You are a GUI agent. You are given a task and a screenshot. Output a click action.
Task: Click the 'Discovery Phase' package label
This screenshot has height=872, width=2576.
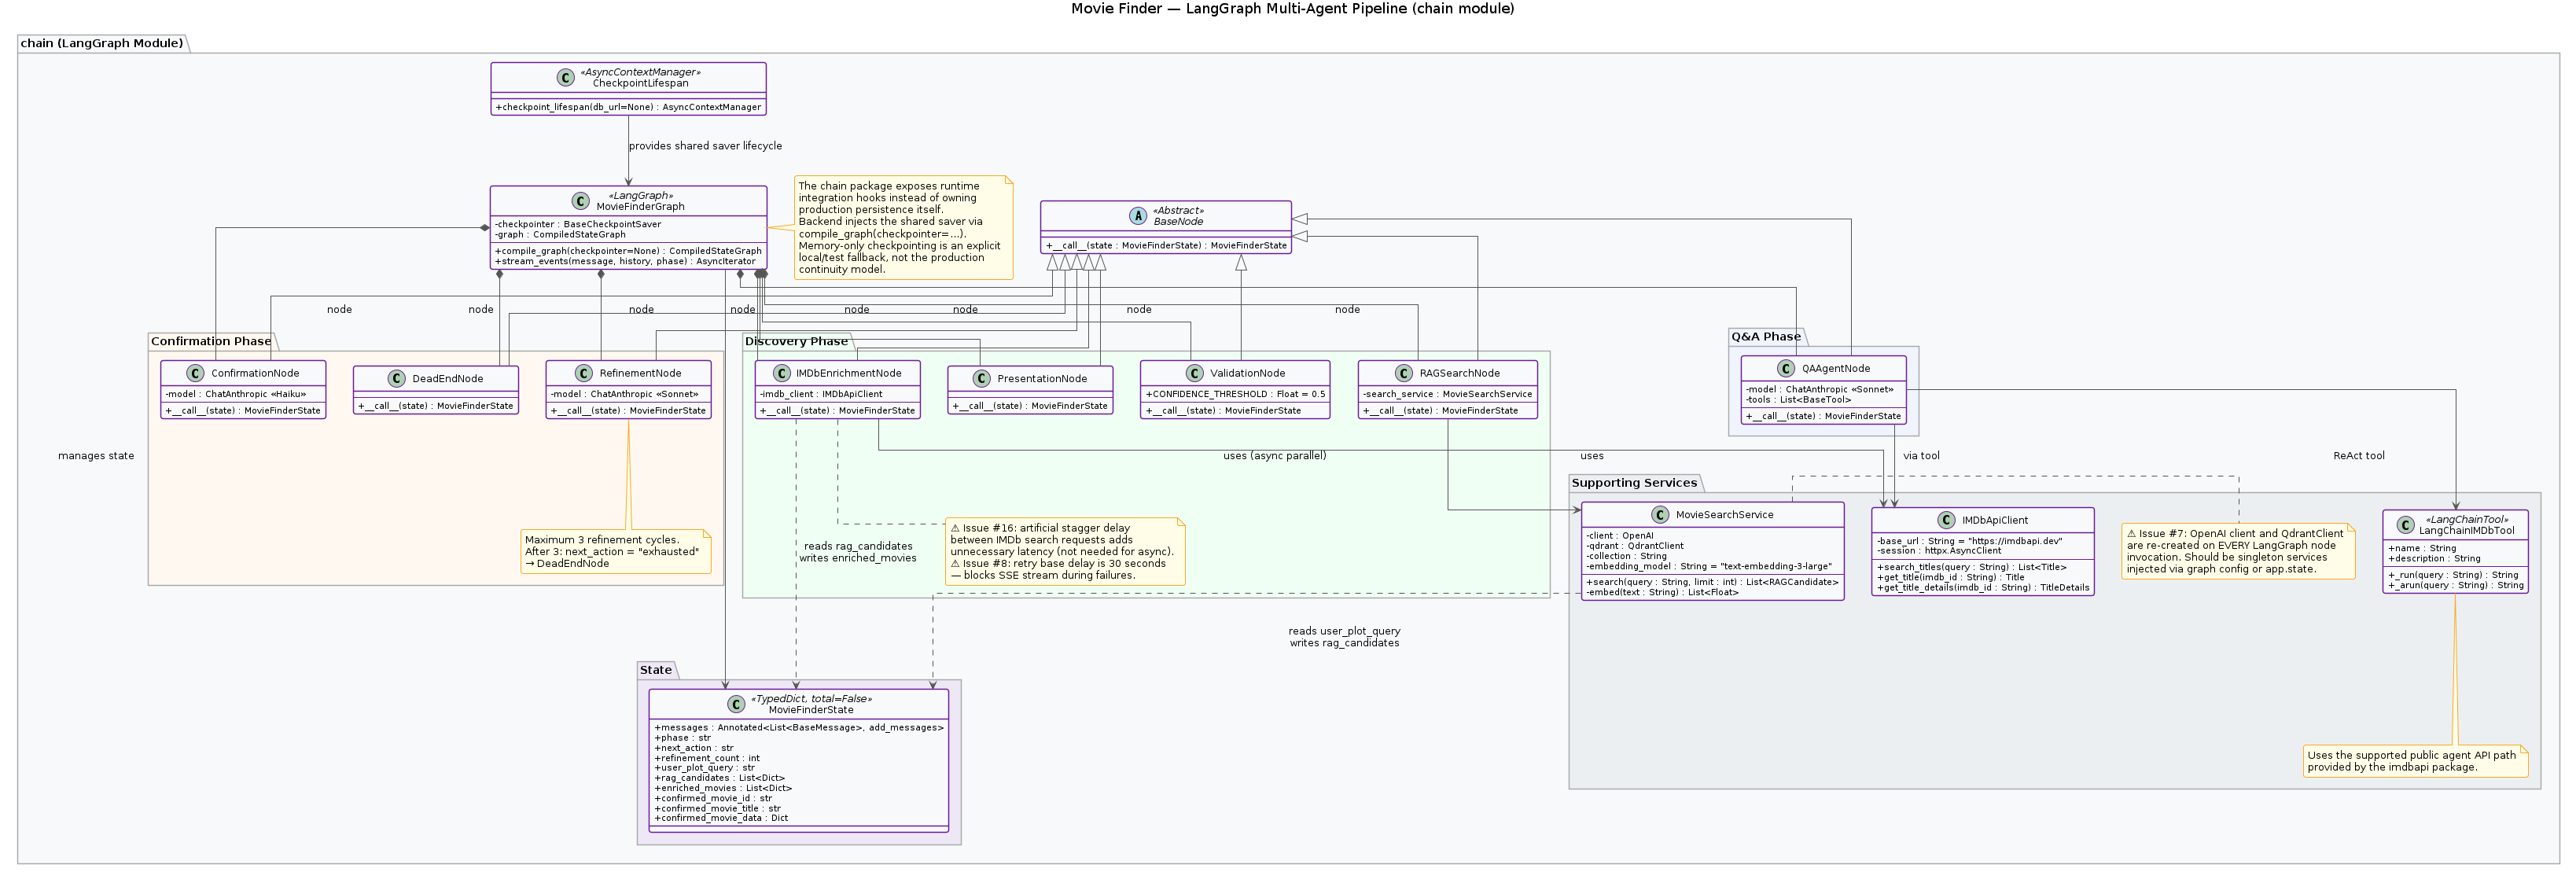tap(796, 341)
